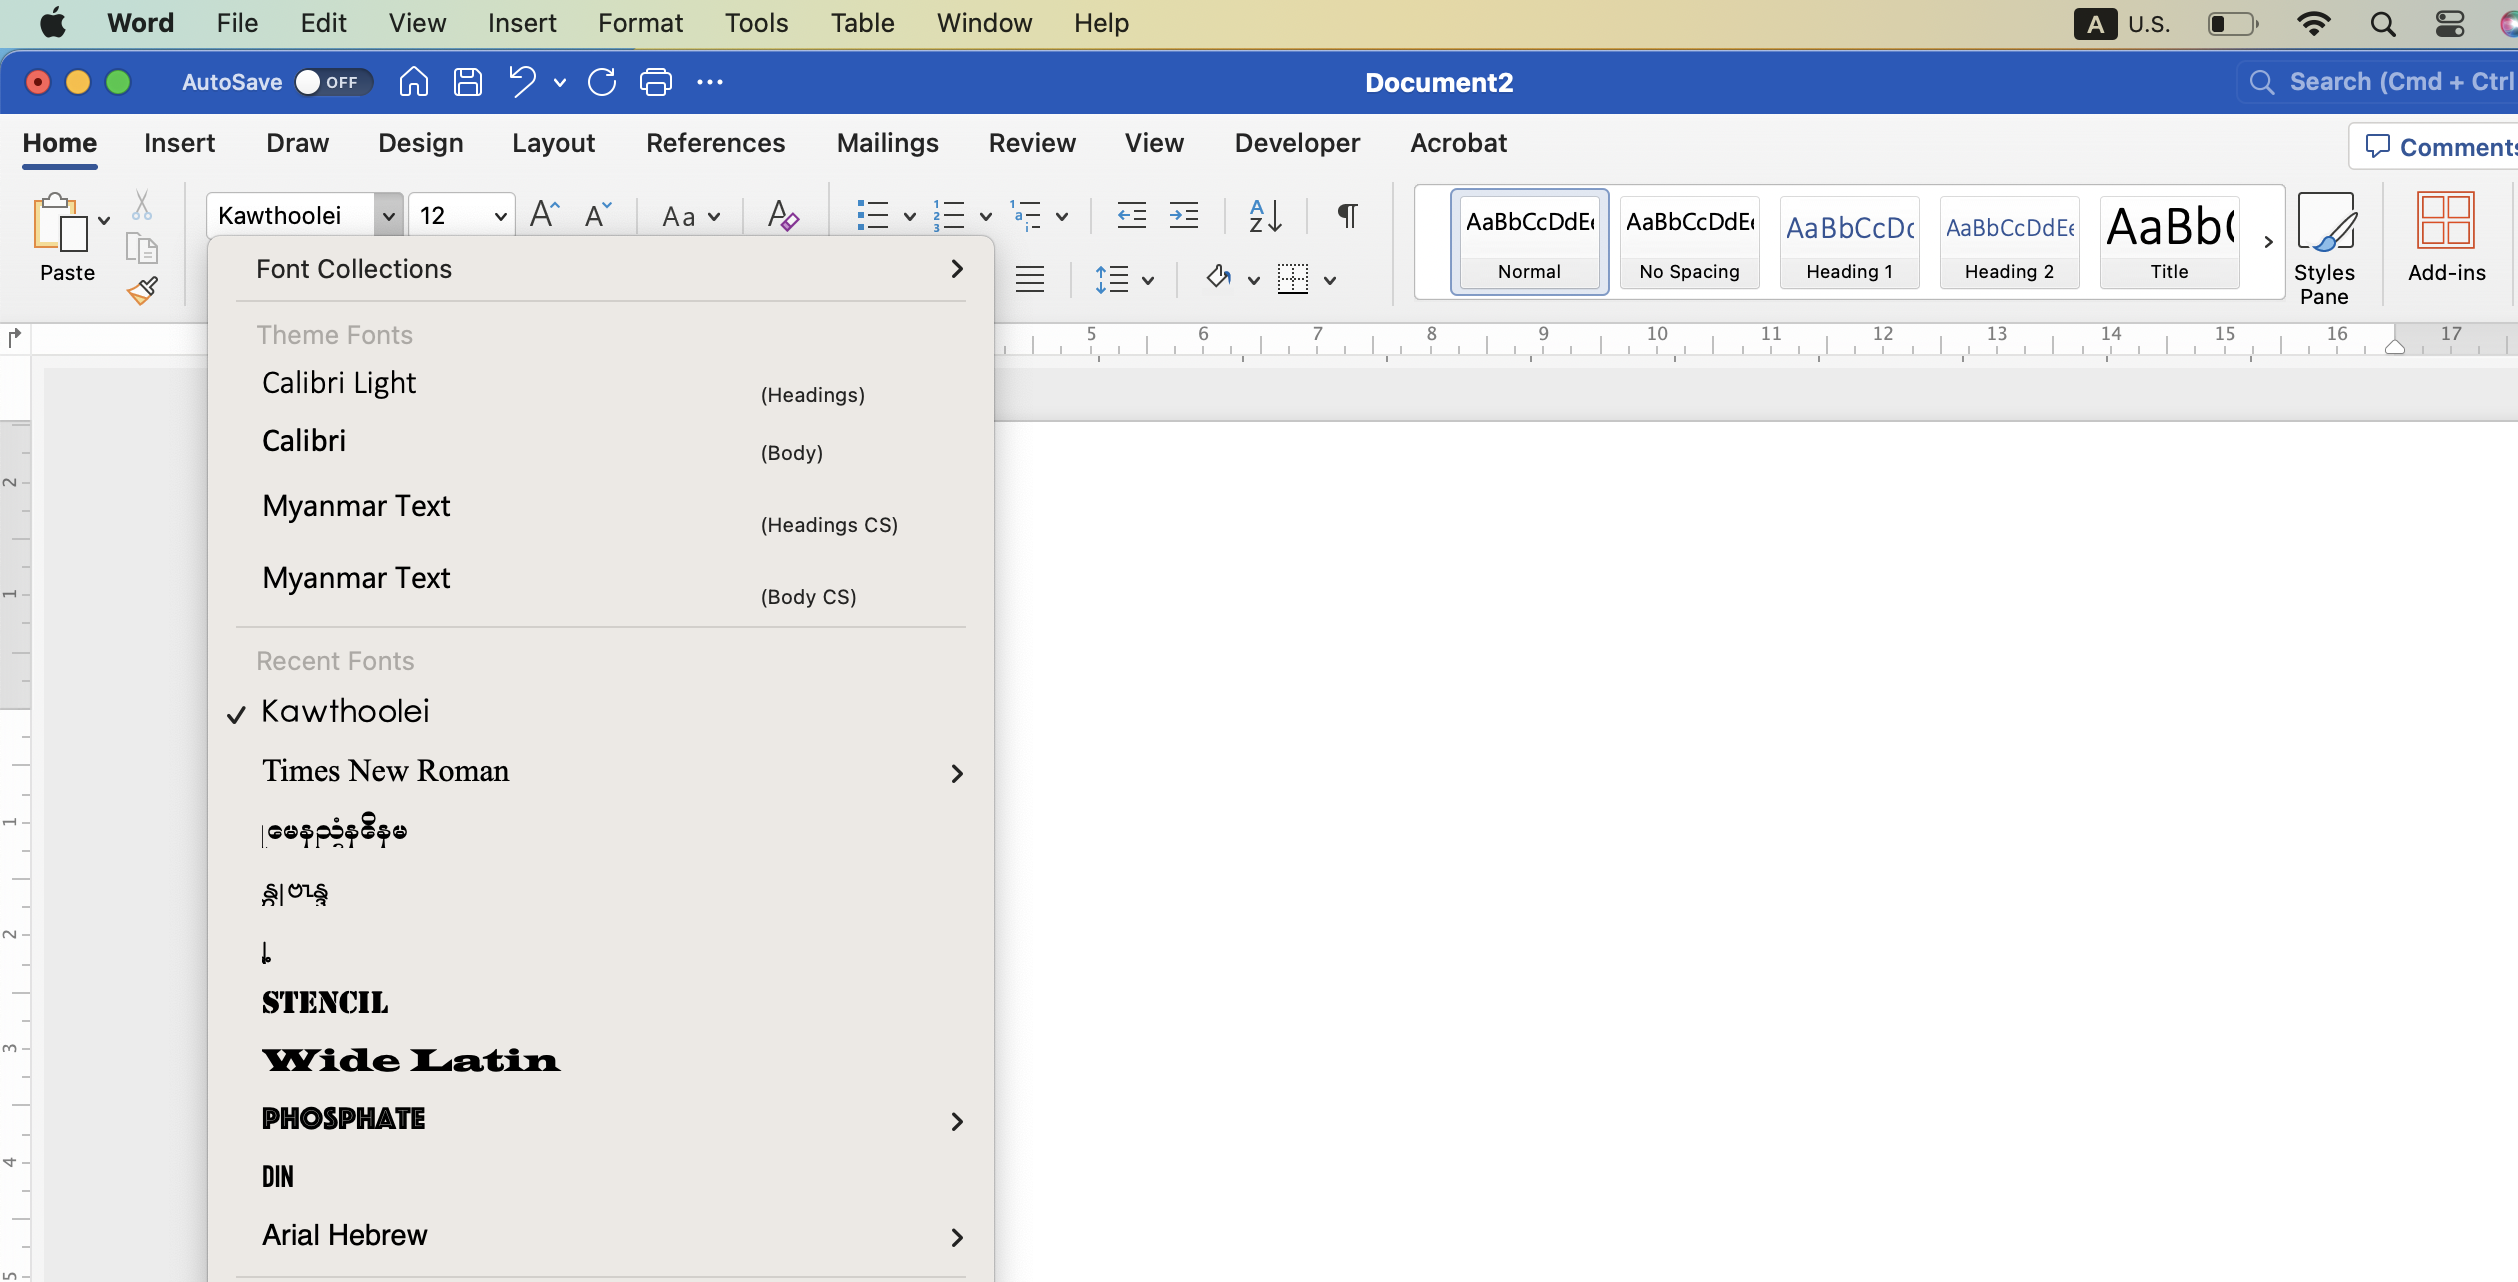Expand Font Collections submenu
Image resolution: width=2518 pixels, height=1282 pixels.
coord(956,269)
